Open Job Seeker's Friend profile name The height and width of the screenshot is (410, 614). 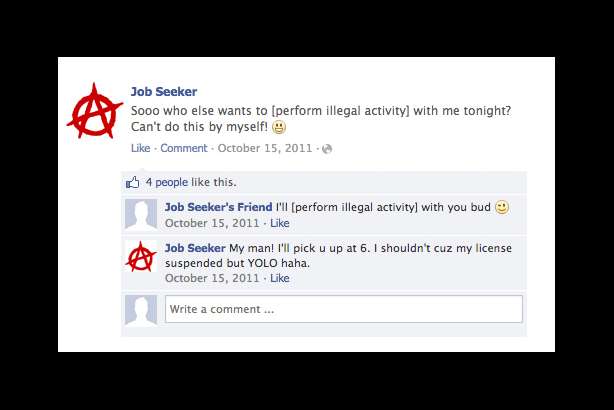(x=219, y=207)
